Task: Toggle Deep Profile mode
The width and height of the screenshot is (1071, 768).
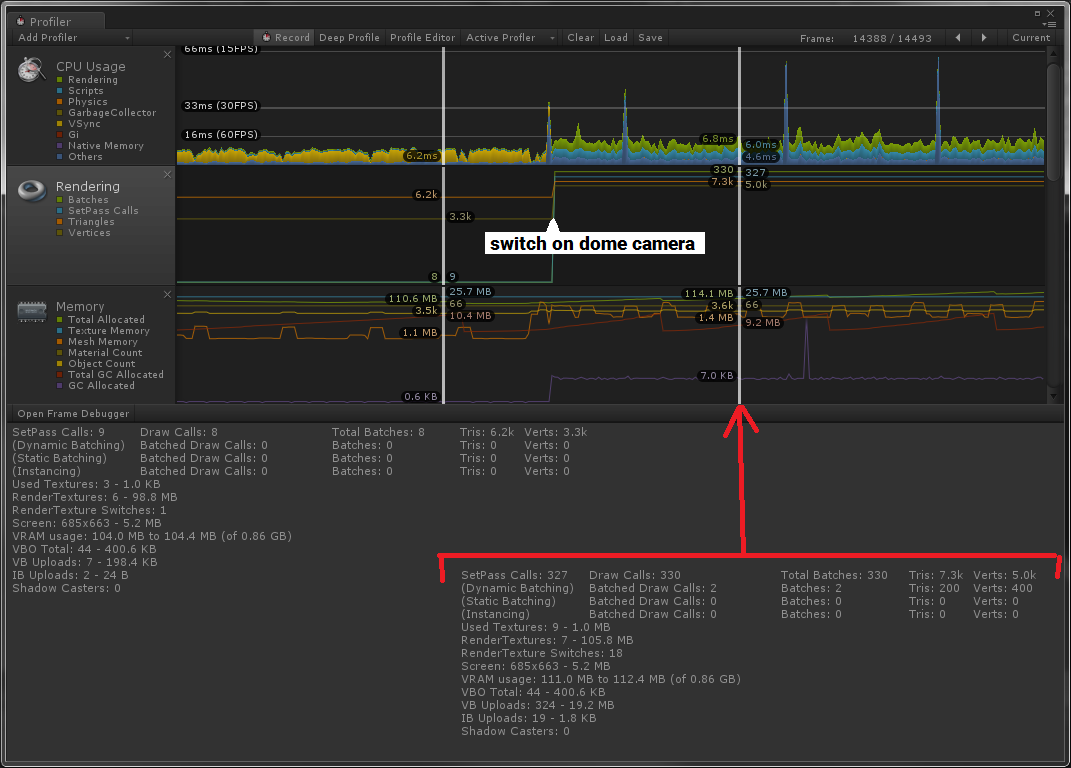Action: click(x=349, y=38)
